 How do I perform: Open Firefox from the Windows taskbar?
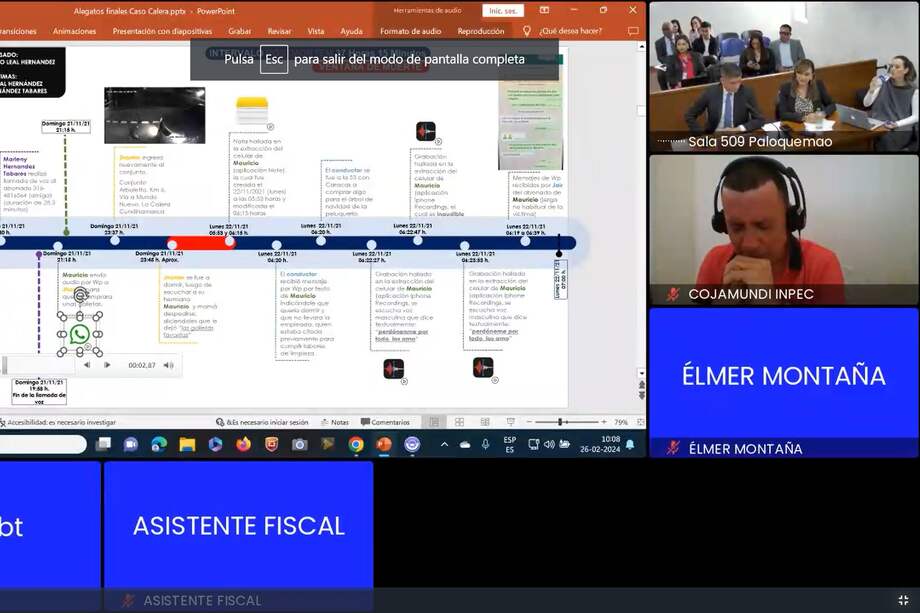pos(243,444)
